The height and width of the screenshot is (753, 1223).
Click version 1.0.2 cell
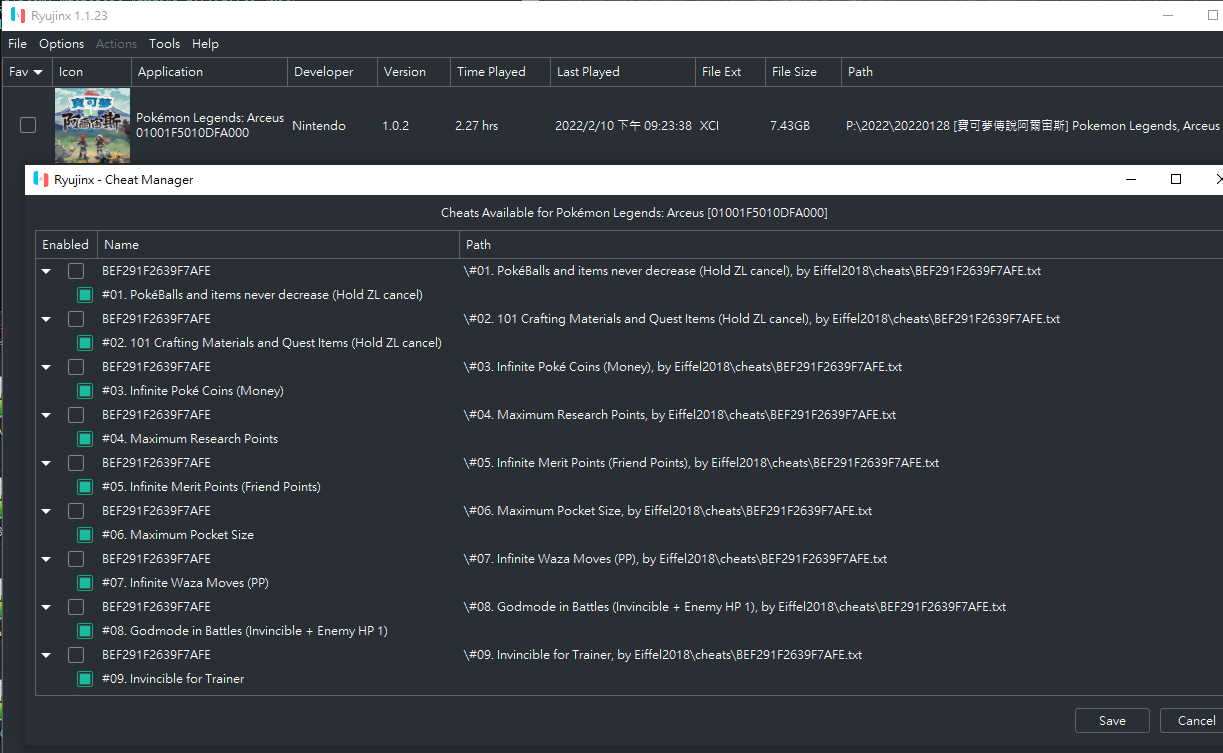396,126
